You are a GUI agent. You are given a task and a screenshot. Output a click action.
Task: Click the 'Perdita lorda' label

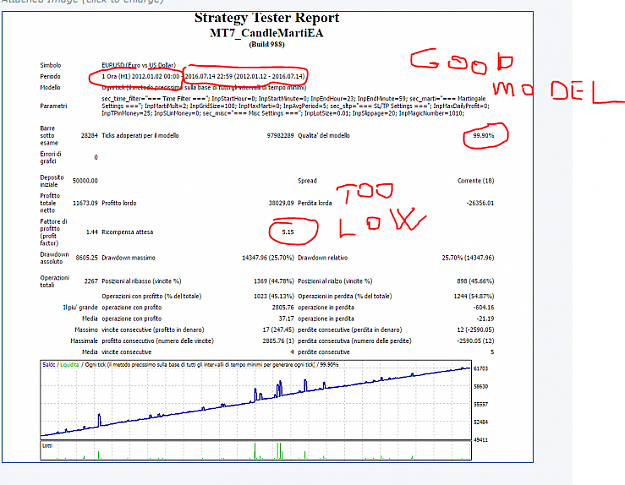tap(314, 203)
